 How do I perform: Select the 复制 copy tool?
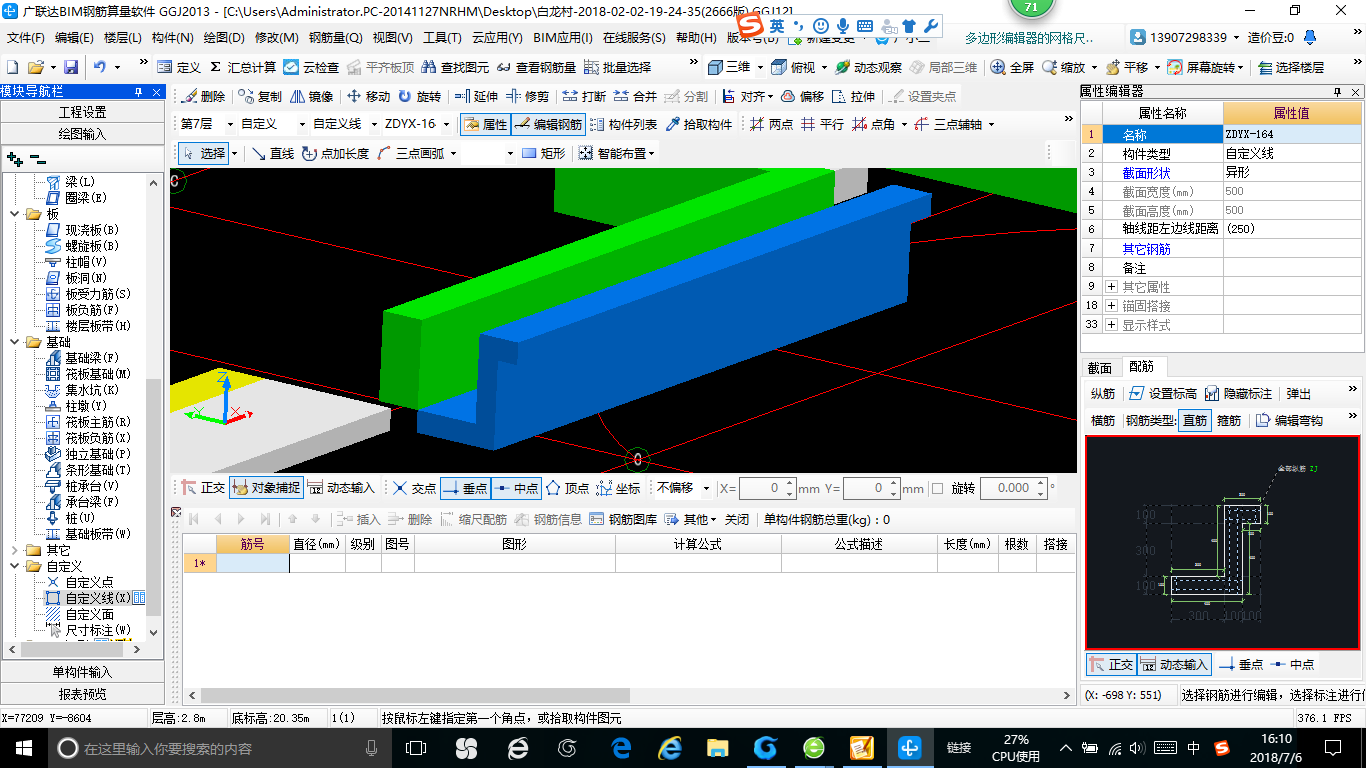coord(260,96)
